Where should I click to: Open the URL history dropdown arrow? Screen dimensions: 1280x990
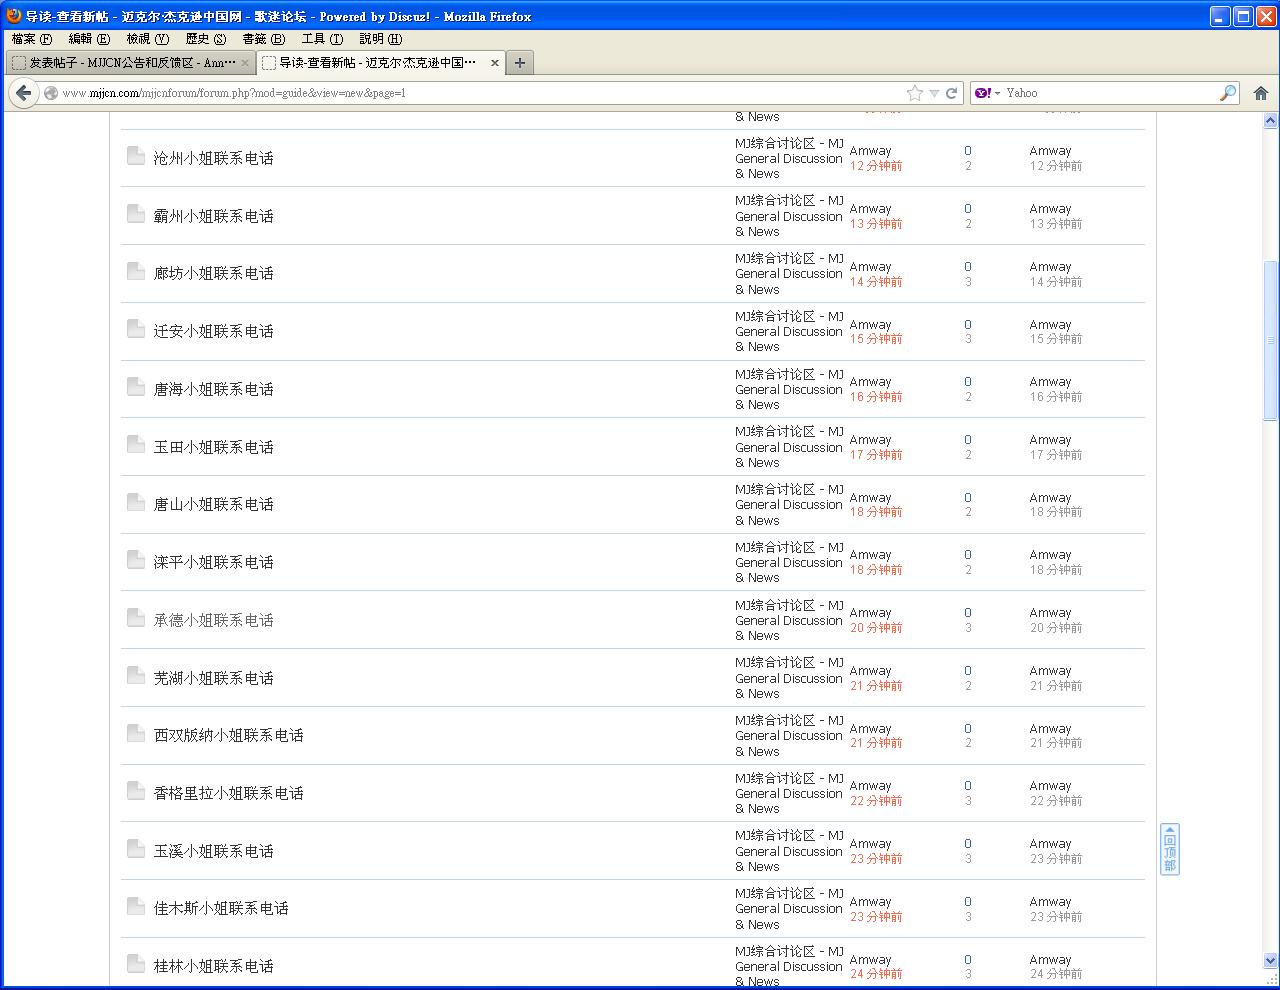coord(934,93)
